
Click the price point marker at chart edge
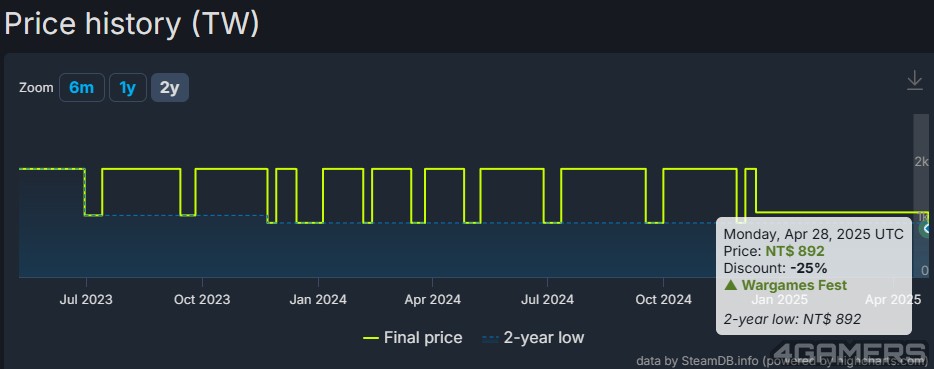[x=927, y=228]
